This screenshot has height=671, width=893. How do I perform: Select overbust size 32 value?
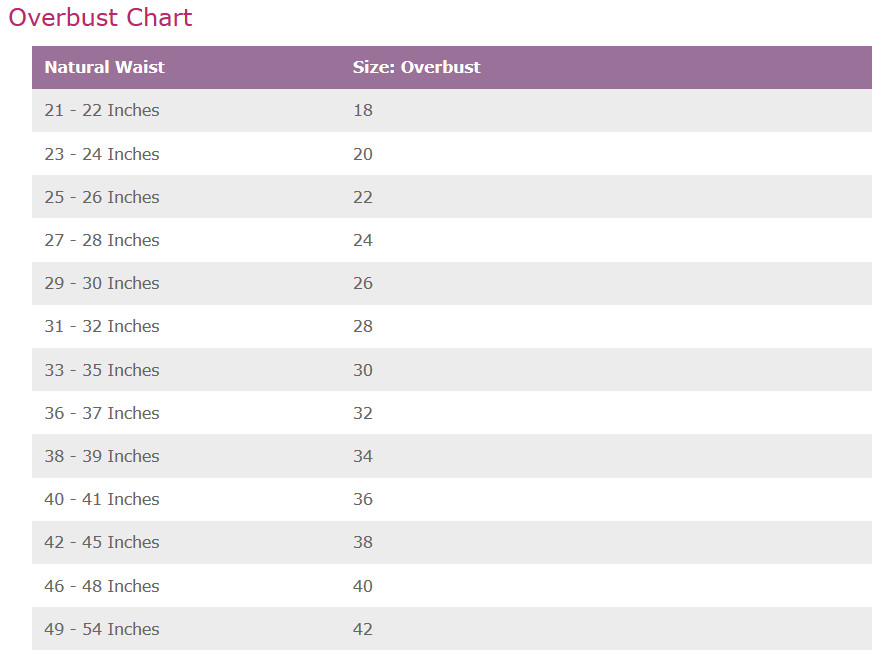pos(363,413)
